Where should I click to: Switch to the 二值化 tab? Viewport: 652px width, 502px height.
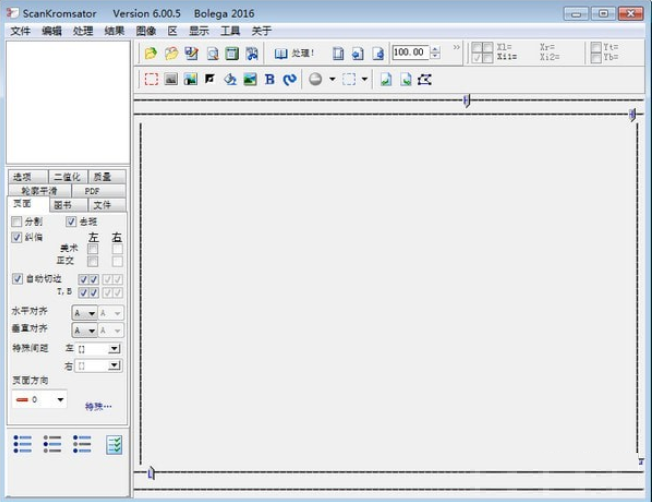[x=67, y=177]
